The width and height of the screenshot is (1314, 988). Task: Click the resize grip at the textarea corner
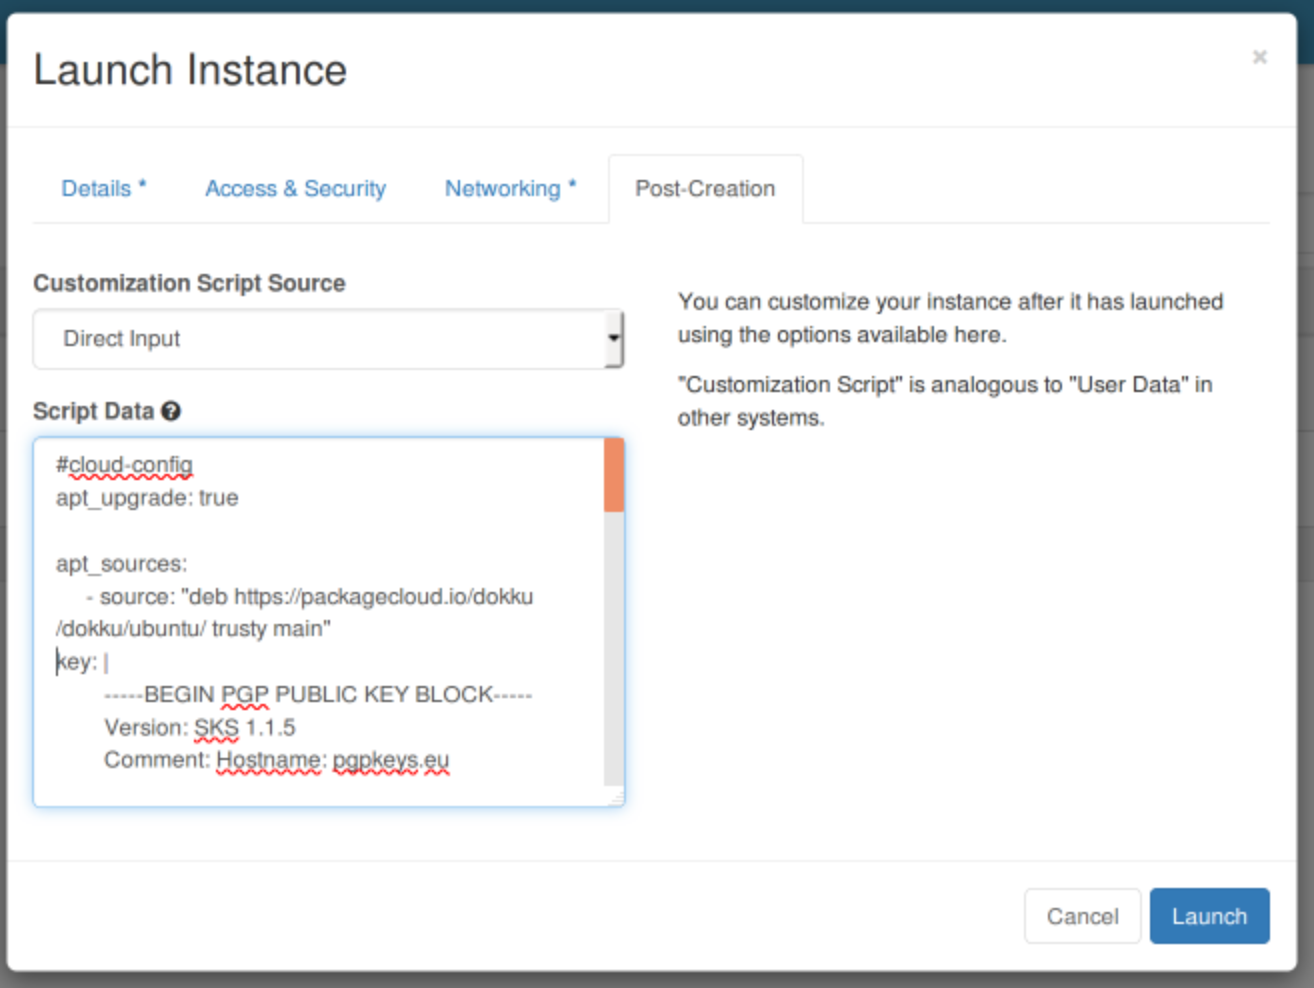pos(616,797)
